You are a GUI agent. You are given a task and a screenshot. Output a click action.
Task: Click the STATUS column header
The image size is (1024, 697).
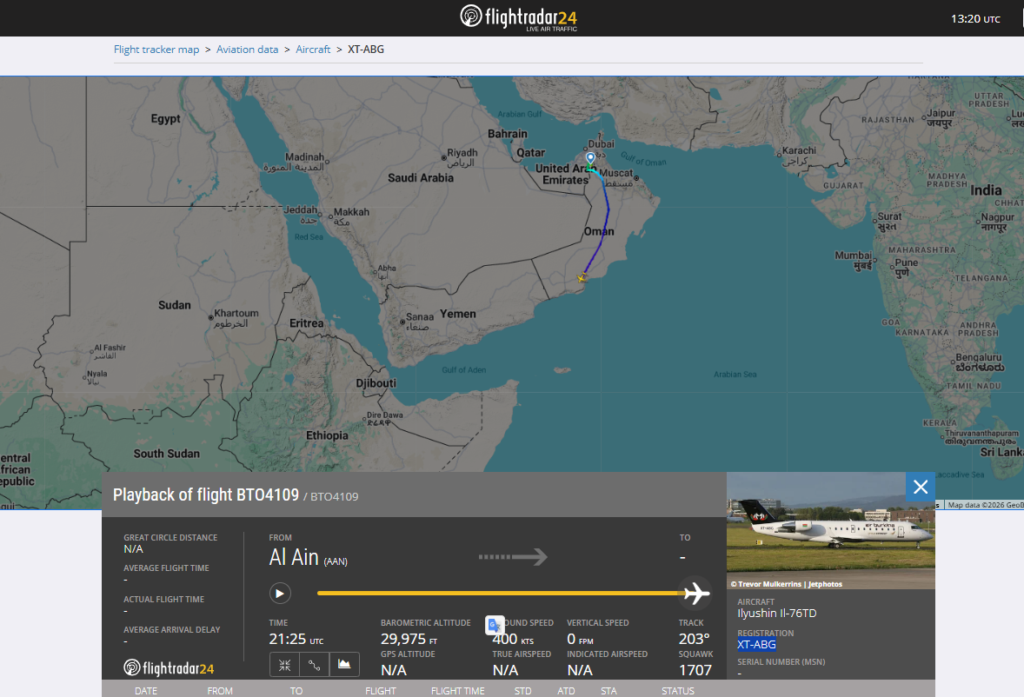click(678, 690)
